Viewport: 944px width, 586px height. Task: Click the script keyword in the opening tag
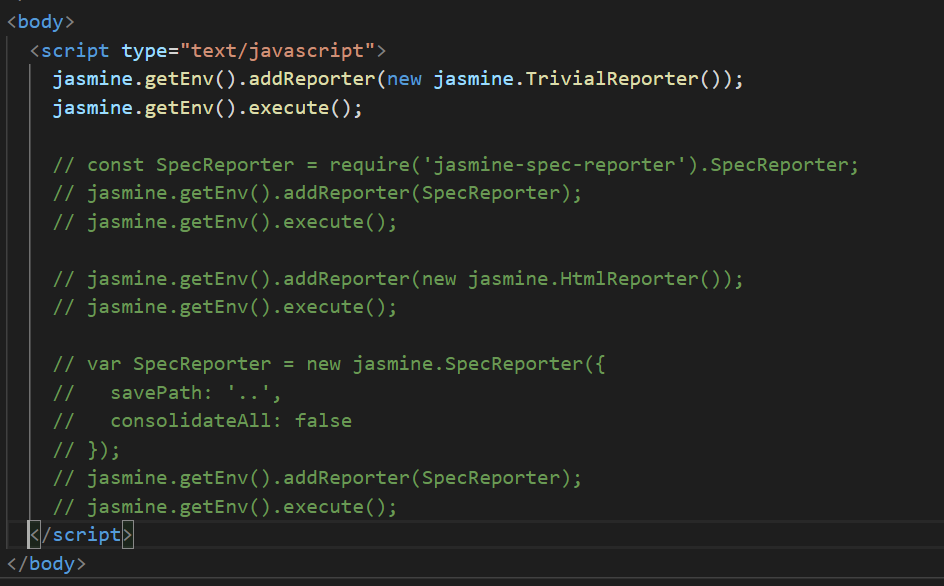click(x=75, y=51)
